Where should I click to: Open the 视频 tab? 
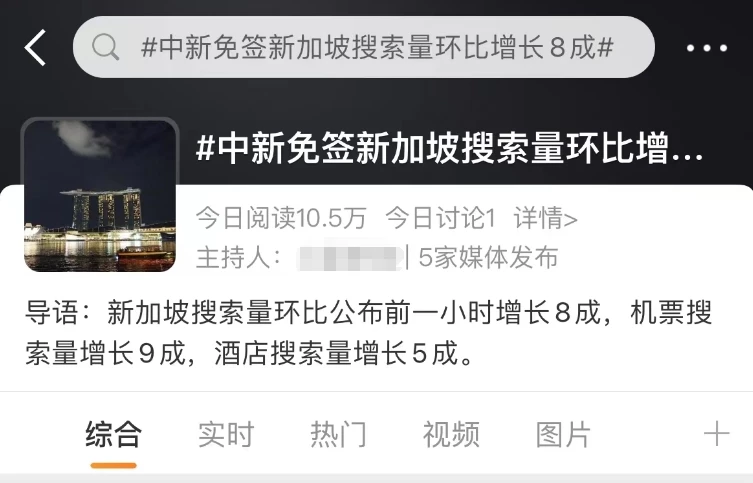451,434
